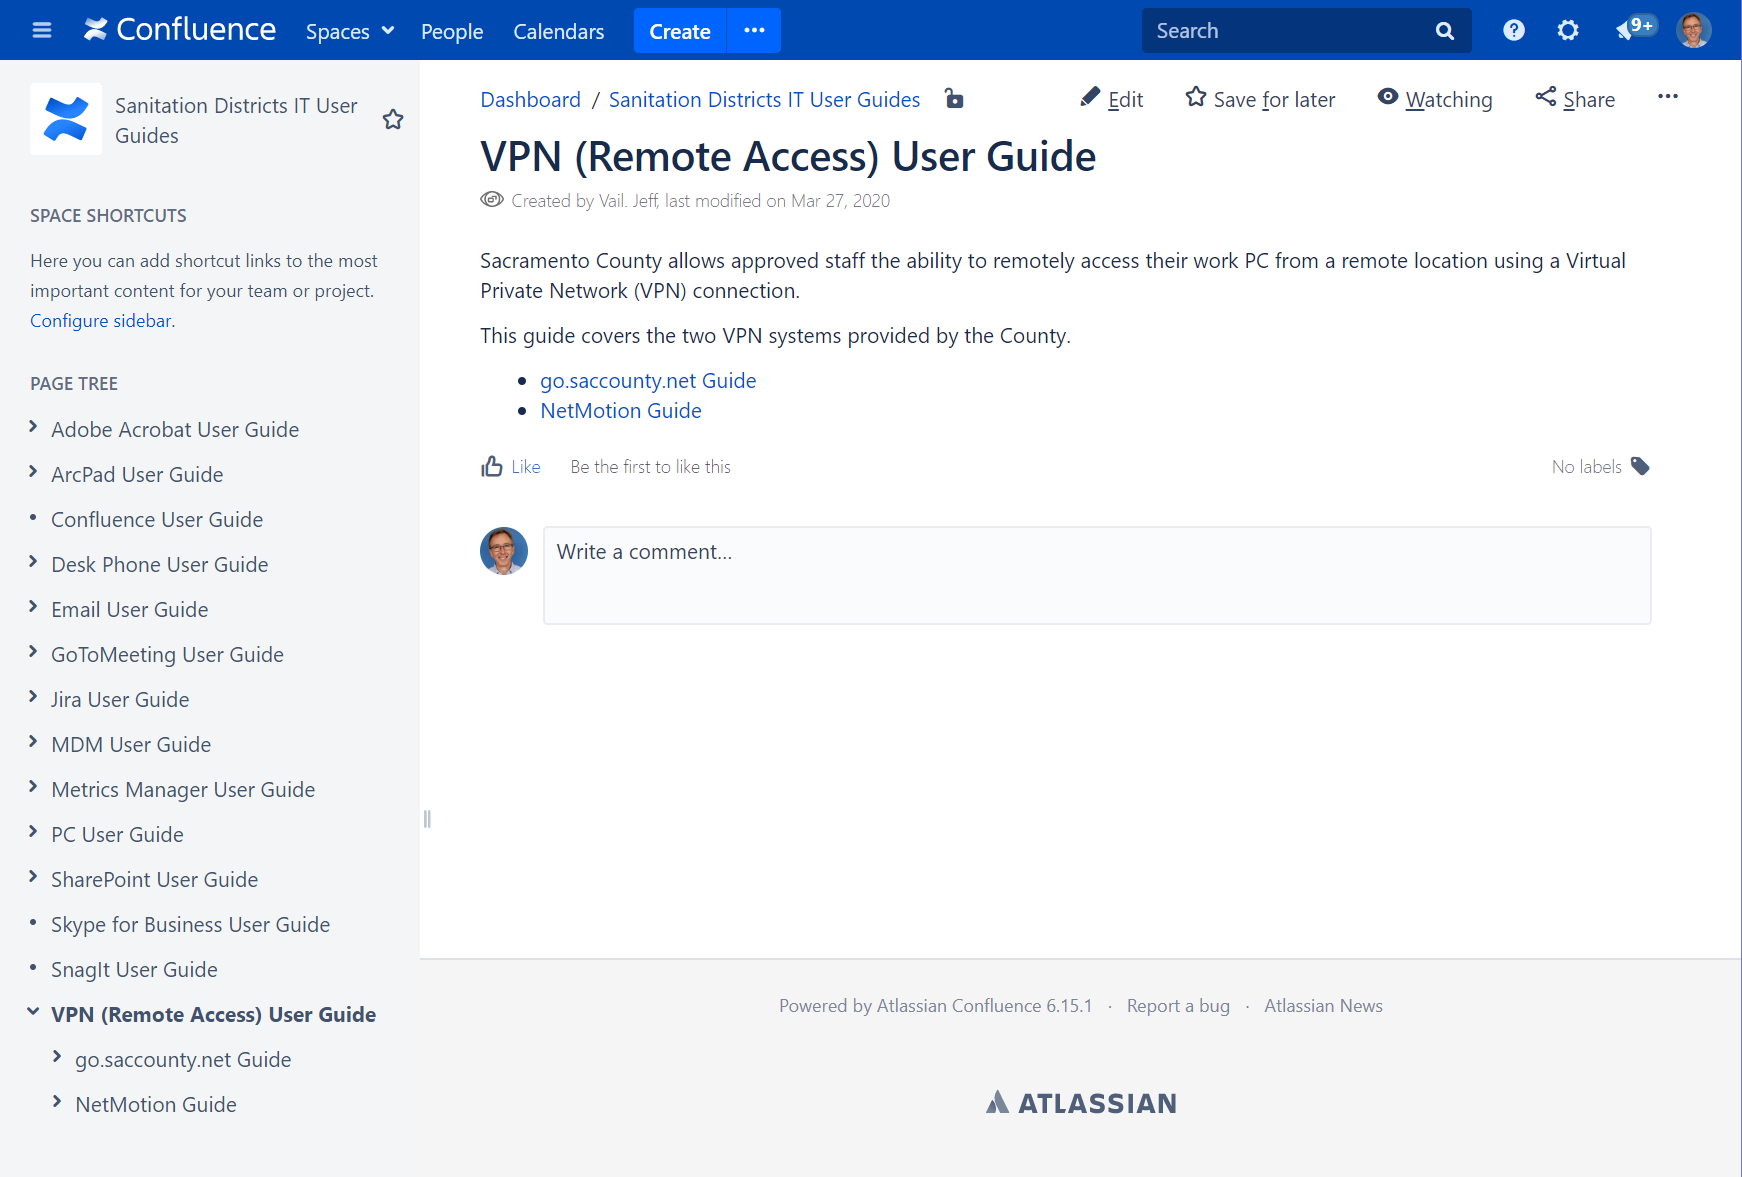Open Sanitation Districts IT User Guides breadcrumb
Viewport: 1742px width, 1177px height.
[764, 99]
